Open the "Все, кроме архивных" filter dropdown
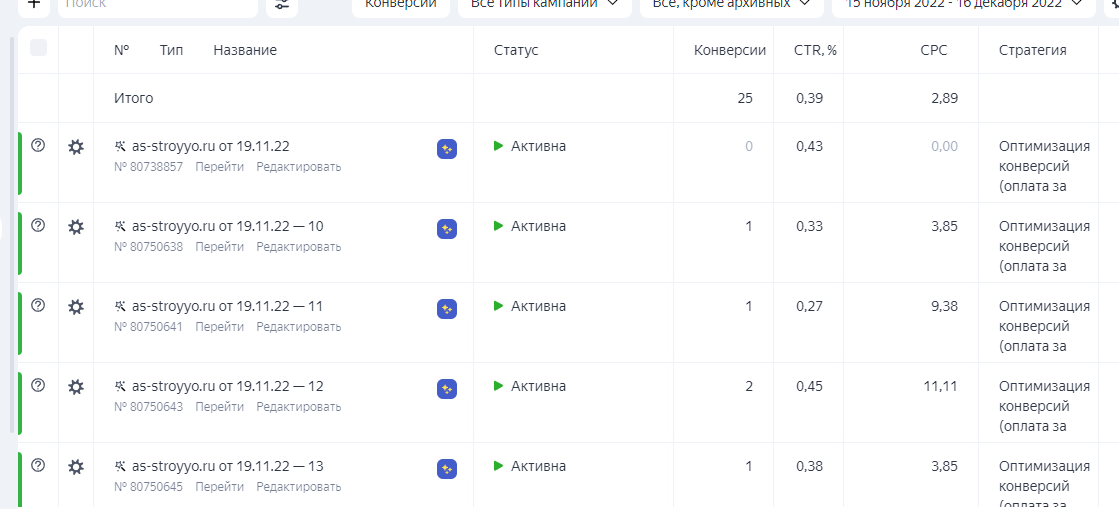This screenshot has height=509, width=1119. (730, 4)
